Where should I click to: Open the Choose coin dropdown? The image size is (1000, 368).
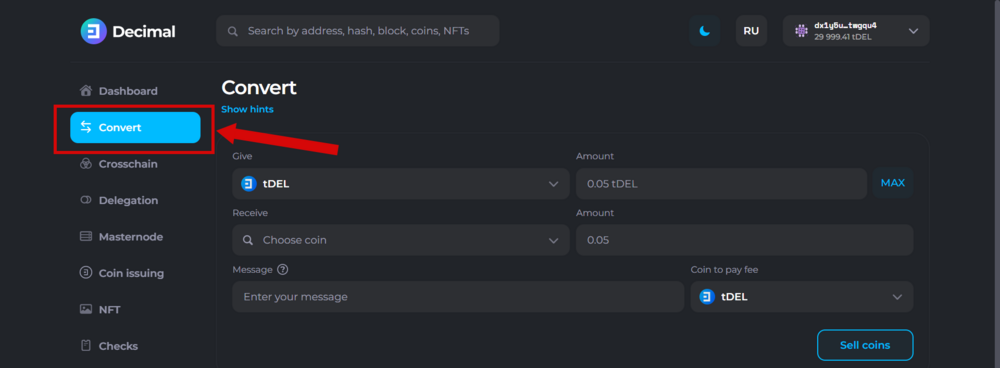401,240
